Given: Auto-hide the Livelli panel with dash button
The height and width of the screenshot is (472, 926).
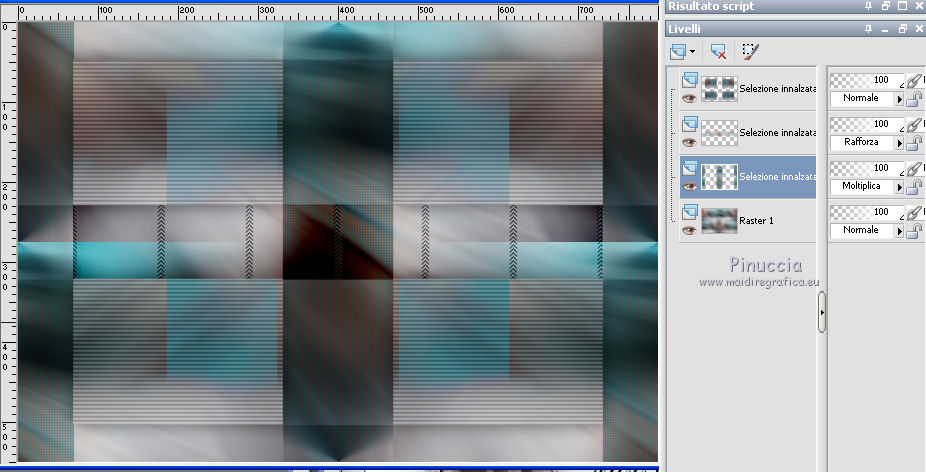Looking at the screenshot, I should [885, 29].
